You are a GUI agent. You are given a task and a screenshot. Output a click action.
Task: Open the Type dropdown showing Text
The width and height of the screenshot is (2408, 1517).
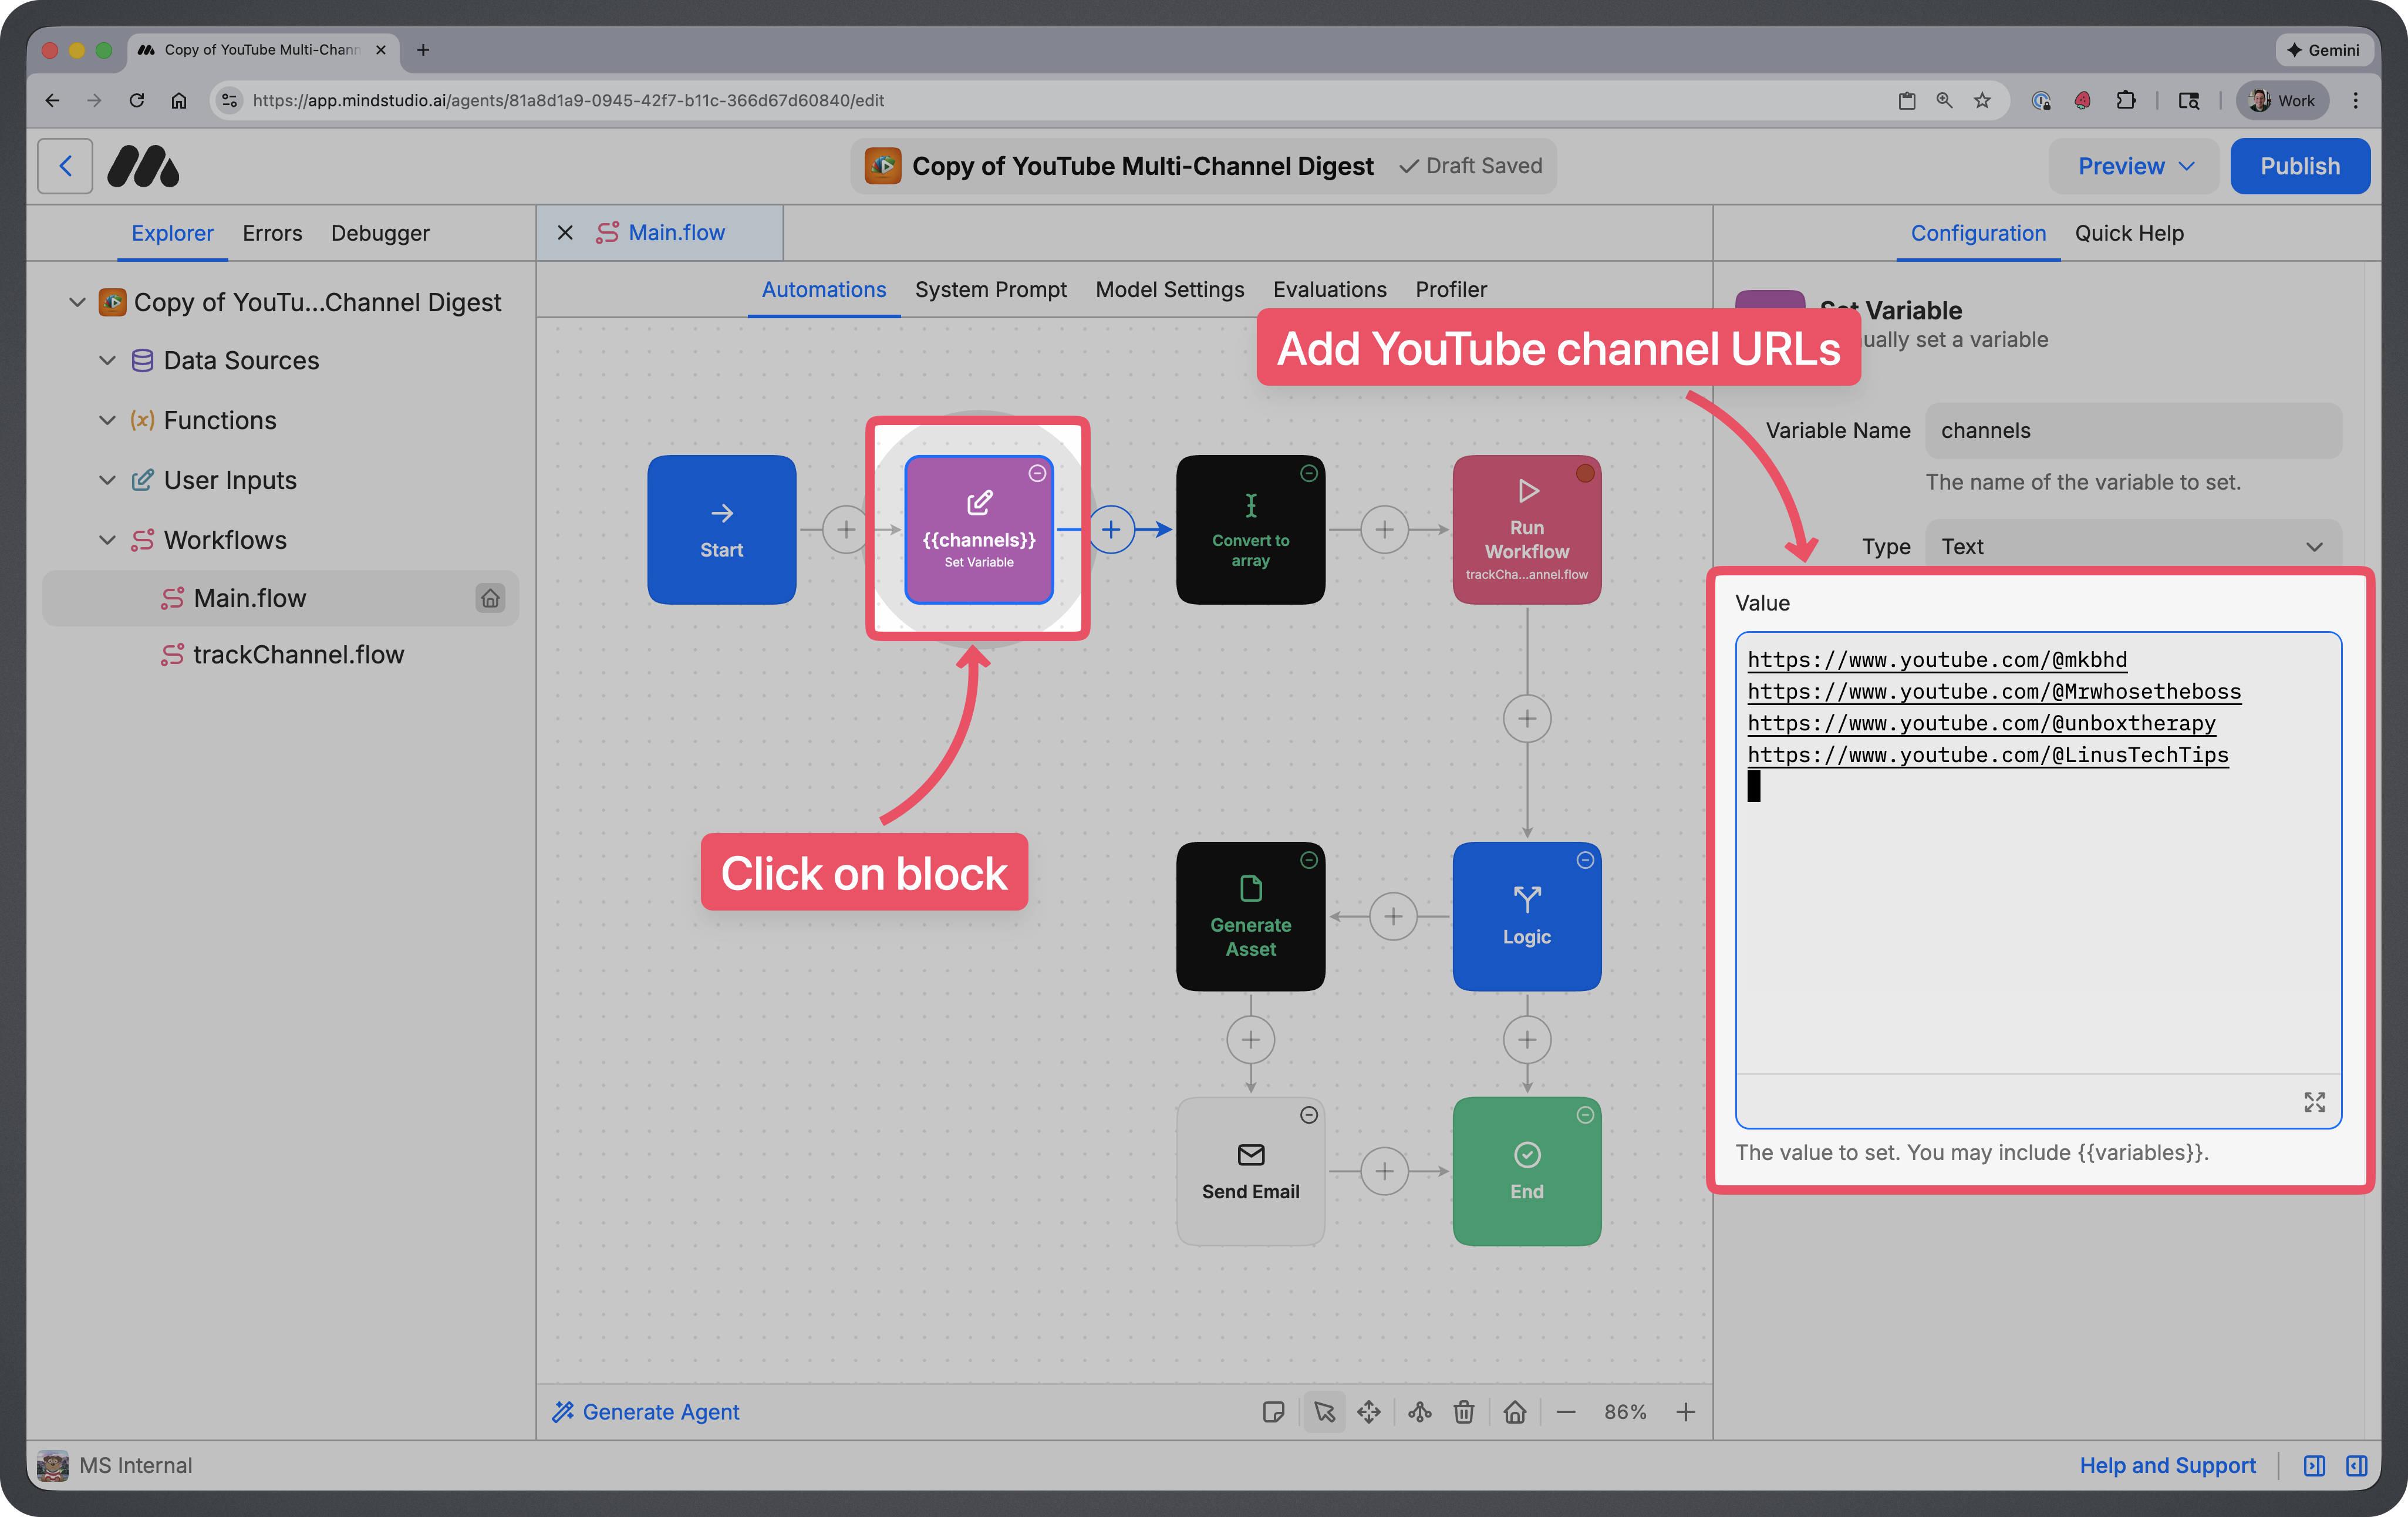pyautogui.click(x=2133, y=546)
